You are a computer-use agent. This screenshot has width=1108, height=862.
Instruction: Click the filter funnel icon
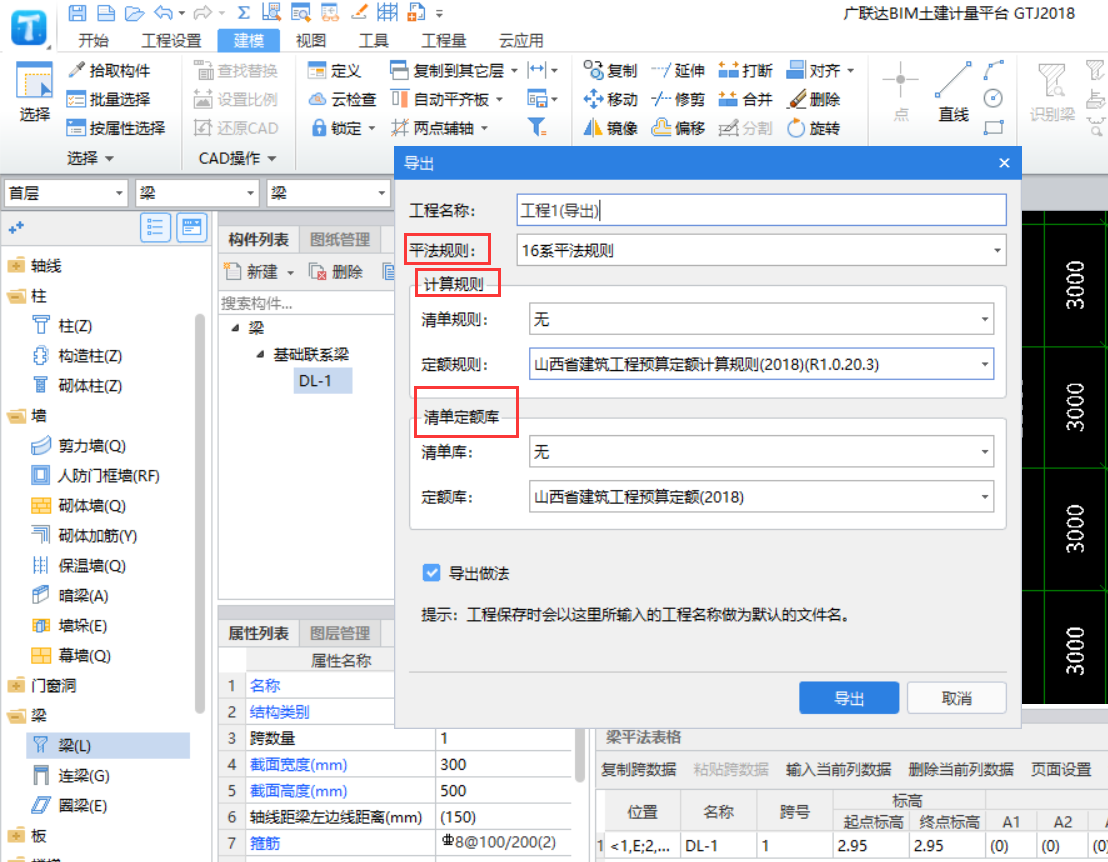coord(537,127)
